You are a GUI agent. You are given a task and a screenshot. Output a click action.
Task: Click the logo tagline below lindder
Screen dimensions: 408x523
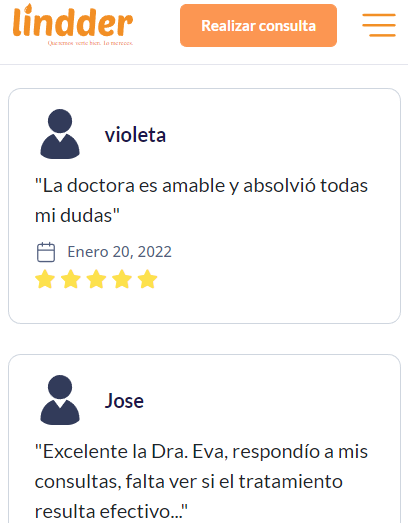[x=90, y=43]
